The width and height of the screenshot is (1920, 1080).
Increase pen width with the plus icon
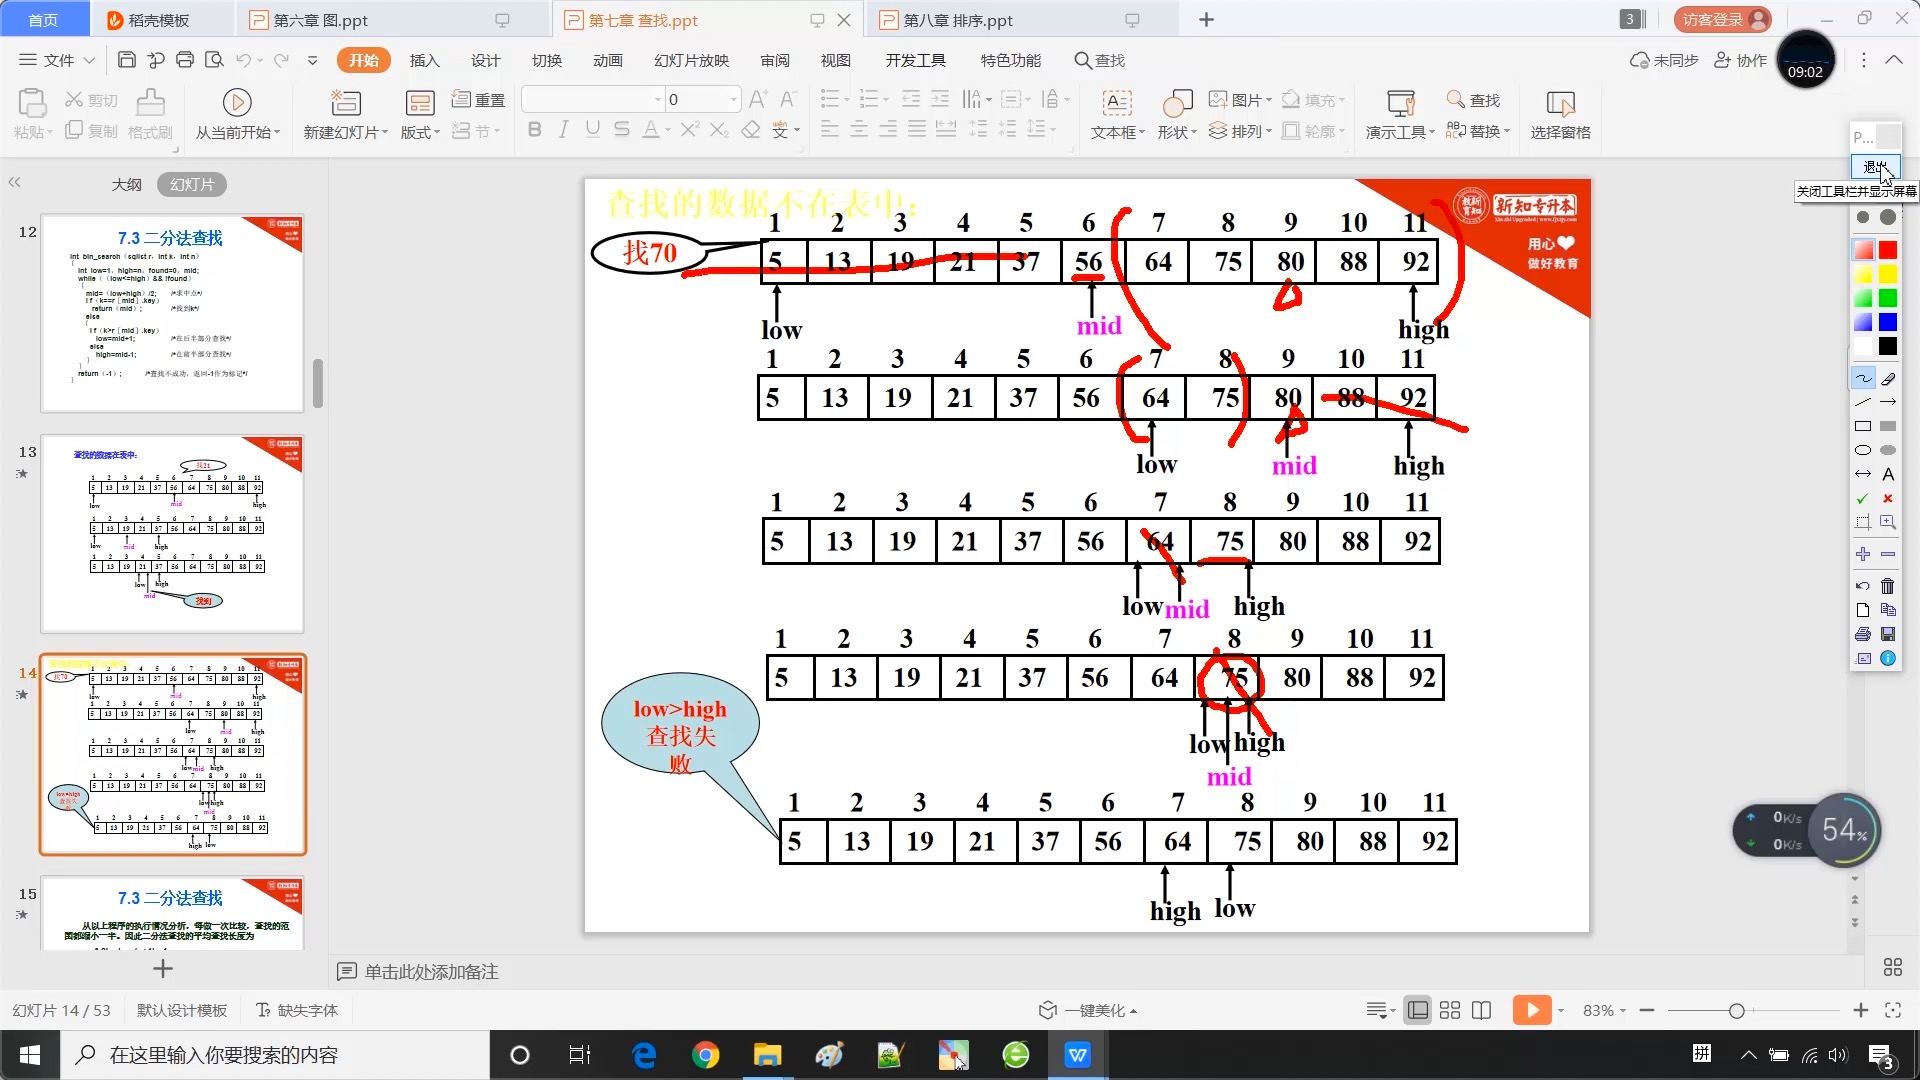[x=1863, y=554]
